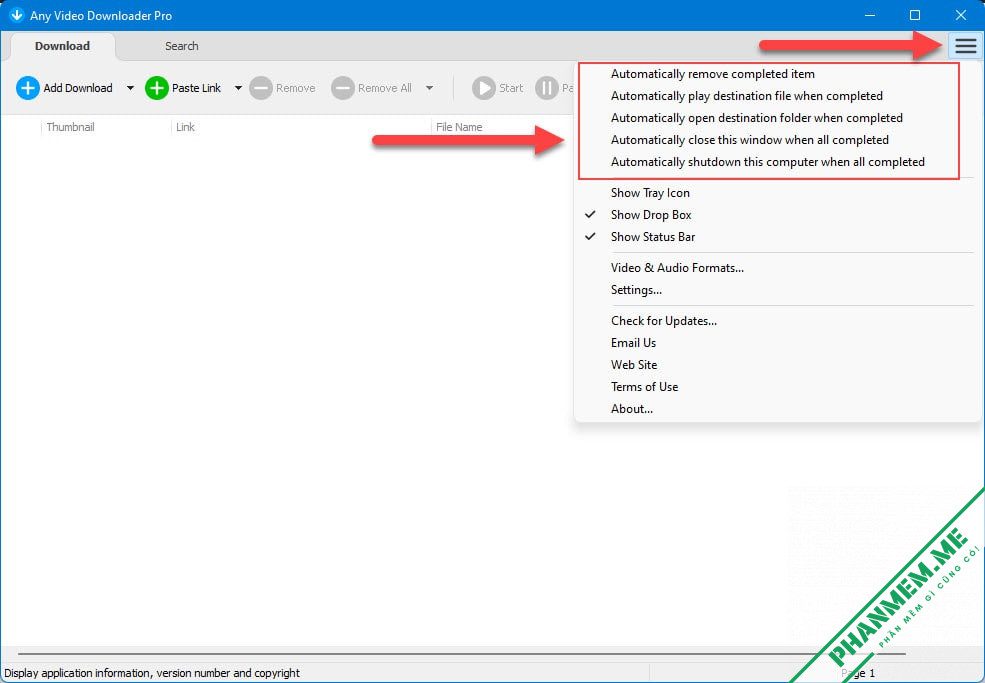The image size is (985, 683).
Task: Click the status bar description text
Action: [x=152, y=673]
